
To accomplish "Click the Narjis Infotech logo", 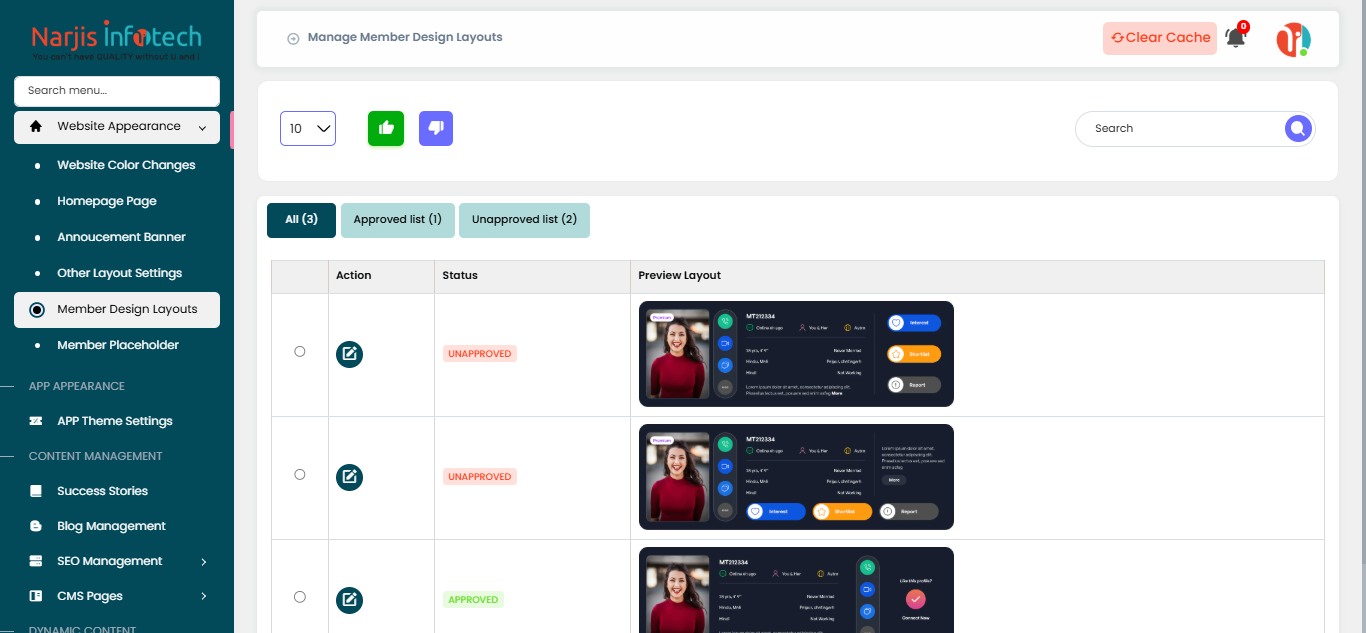I will click(x=116, y=40).
